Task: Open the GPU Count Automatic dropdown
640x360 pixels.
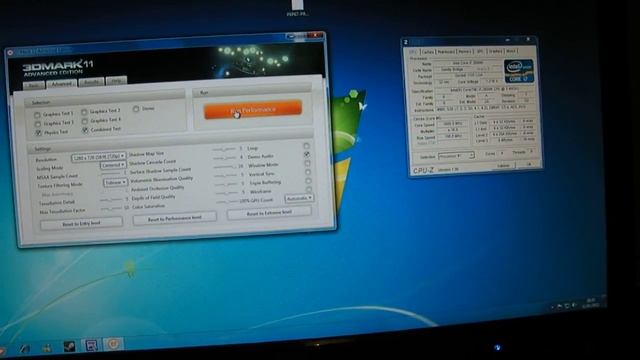Action: pyautogui.click(x=299, y=198)
